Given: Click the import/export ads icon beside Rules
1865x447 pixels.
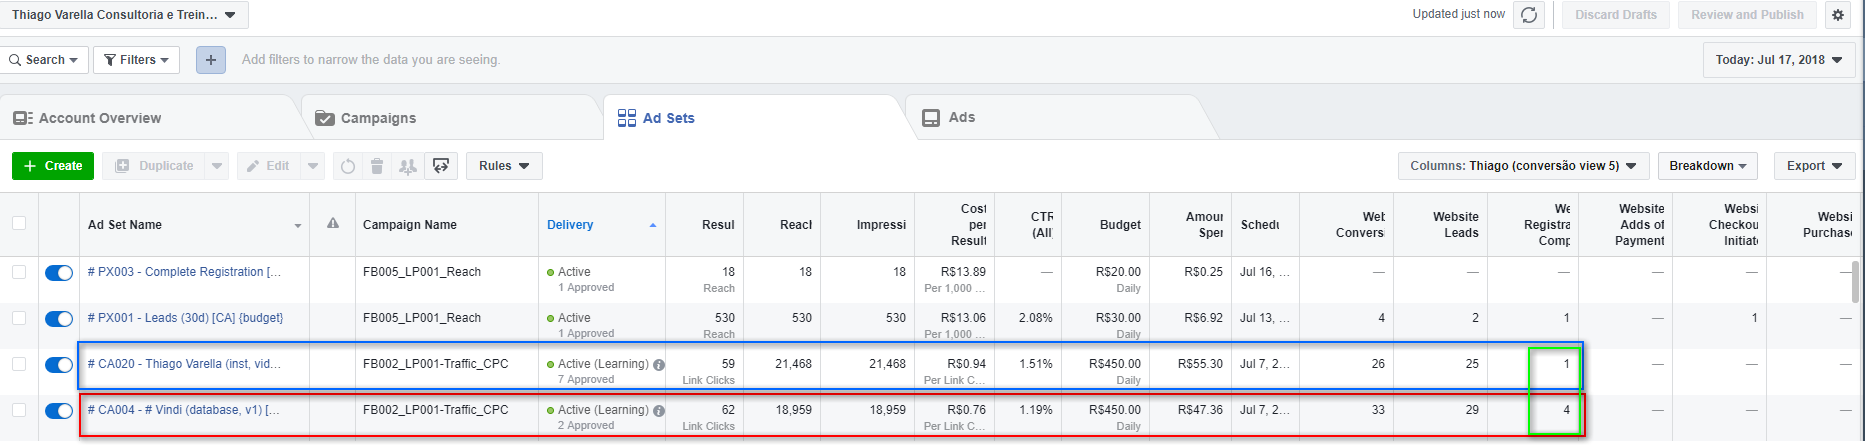Looking at the screenshot, I should pyautogui.click(x=441, y=166).
